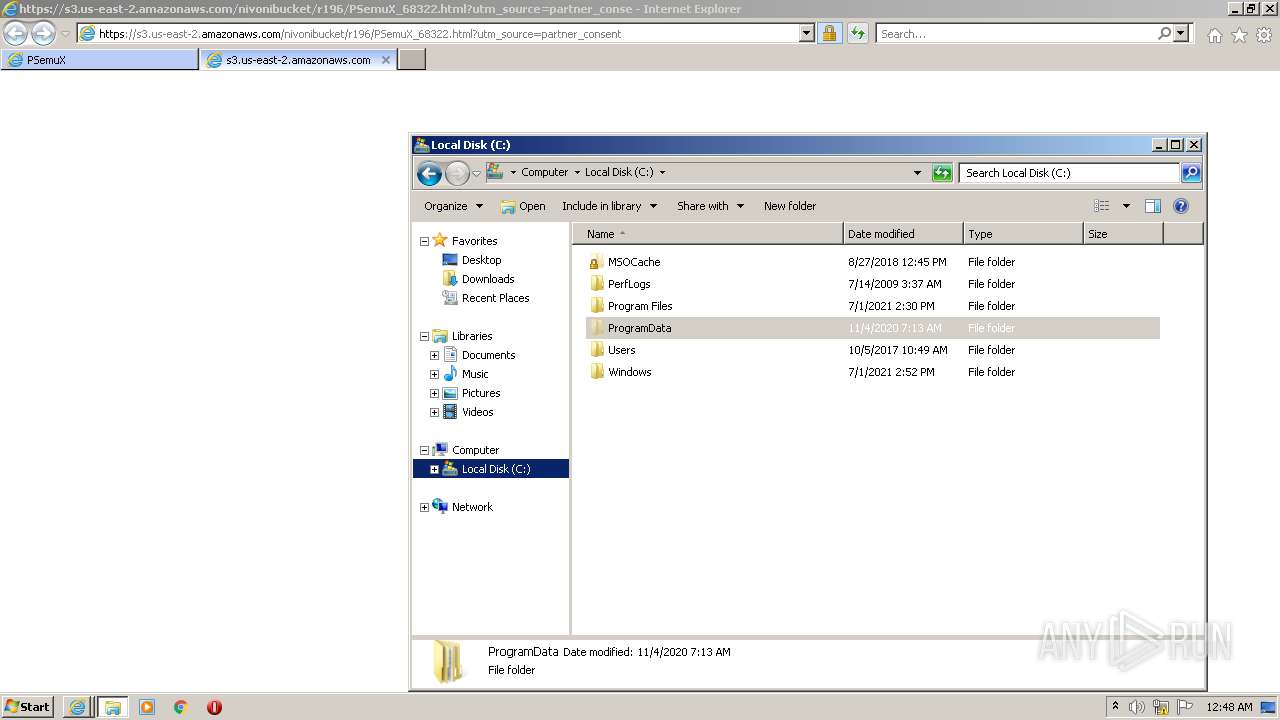Collapse the Libraries group
This screenshot has width=1280, height=720.
coord(424,336)
